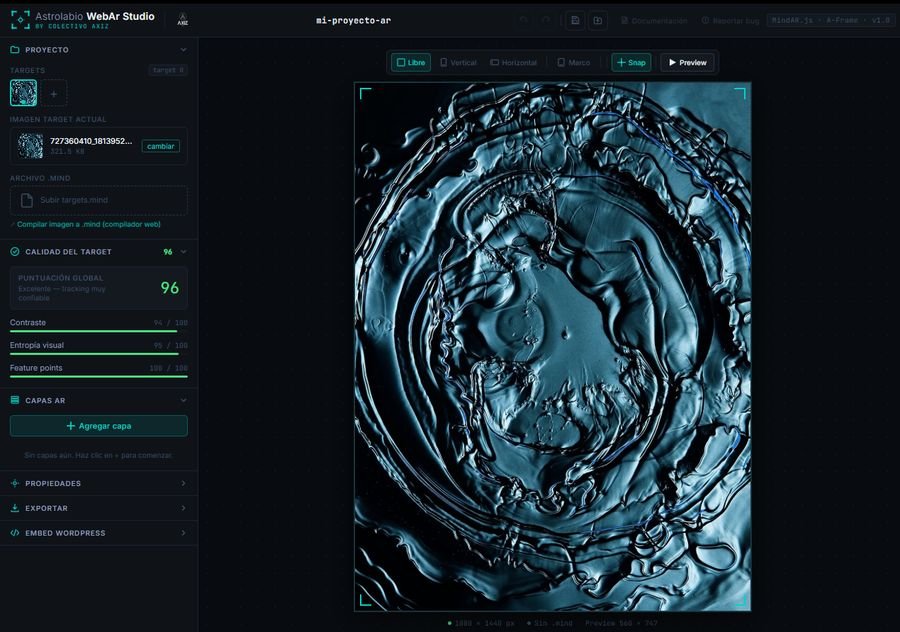Click the redo arrow in the top bar
900x632 pixels.
tap(546, 20)
